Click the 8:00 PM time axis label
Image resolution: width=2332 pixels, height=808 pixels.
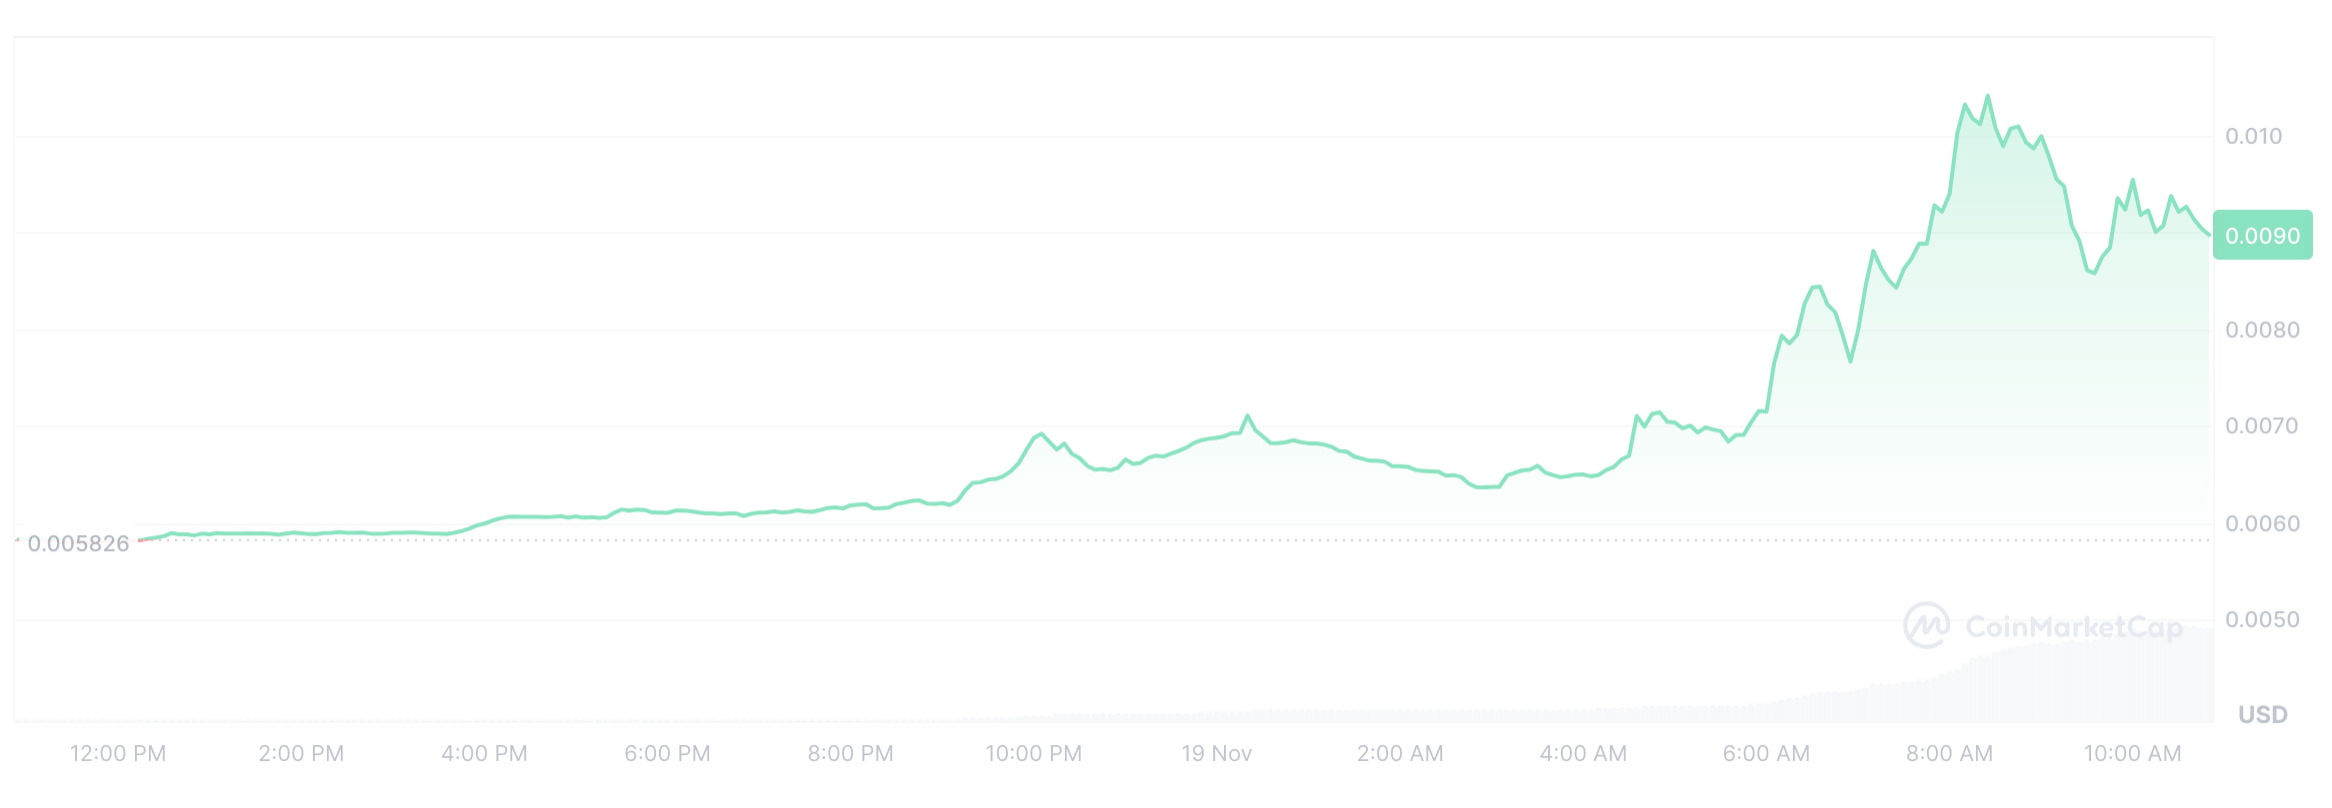850,754
